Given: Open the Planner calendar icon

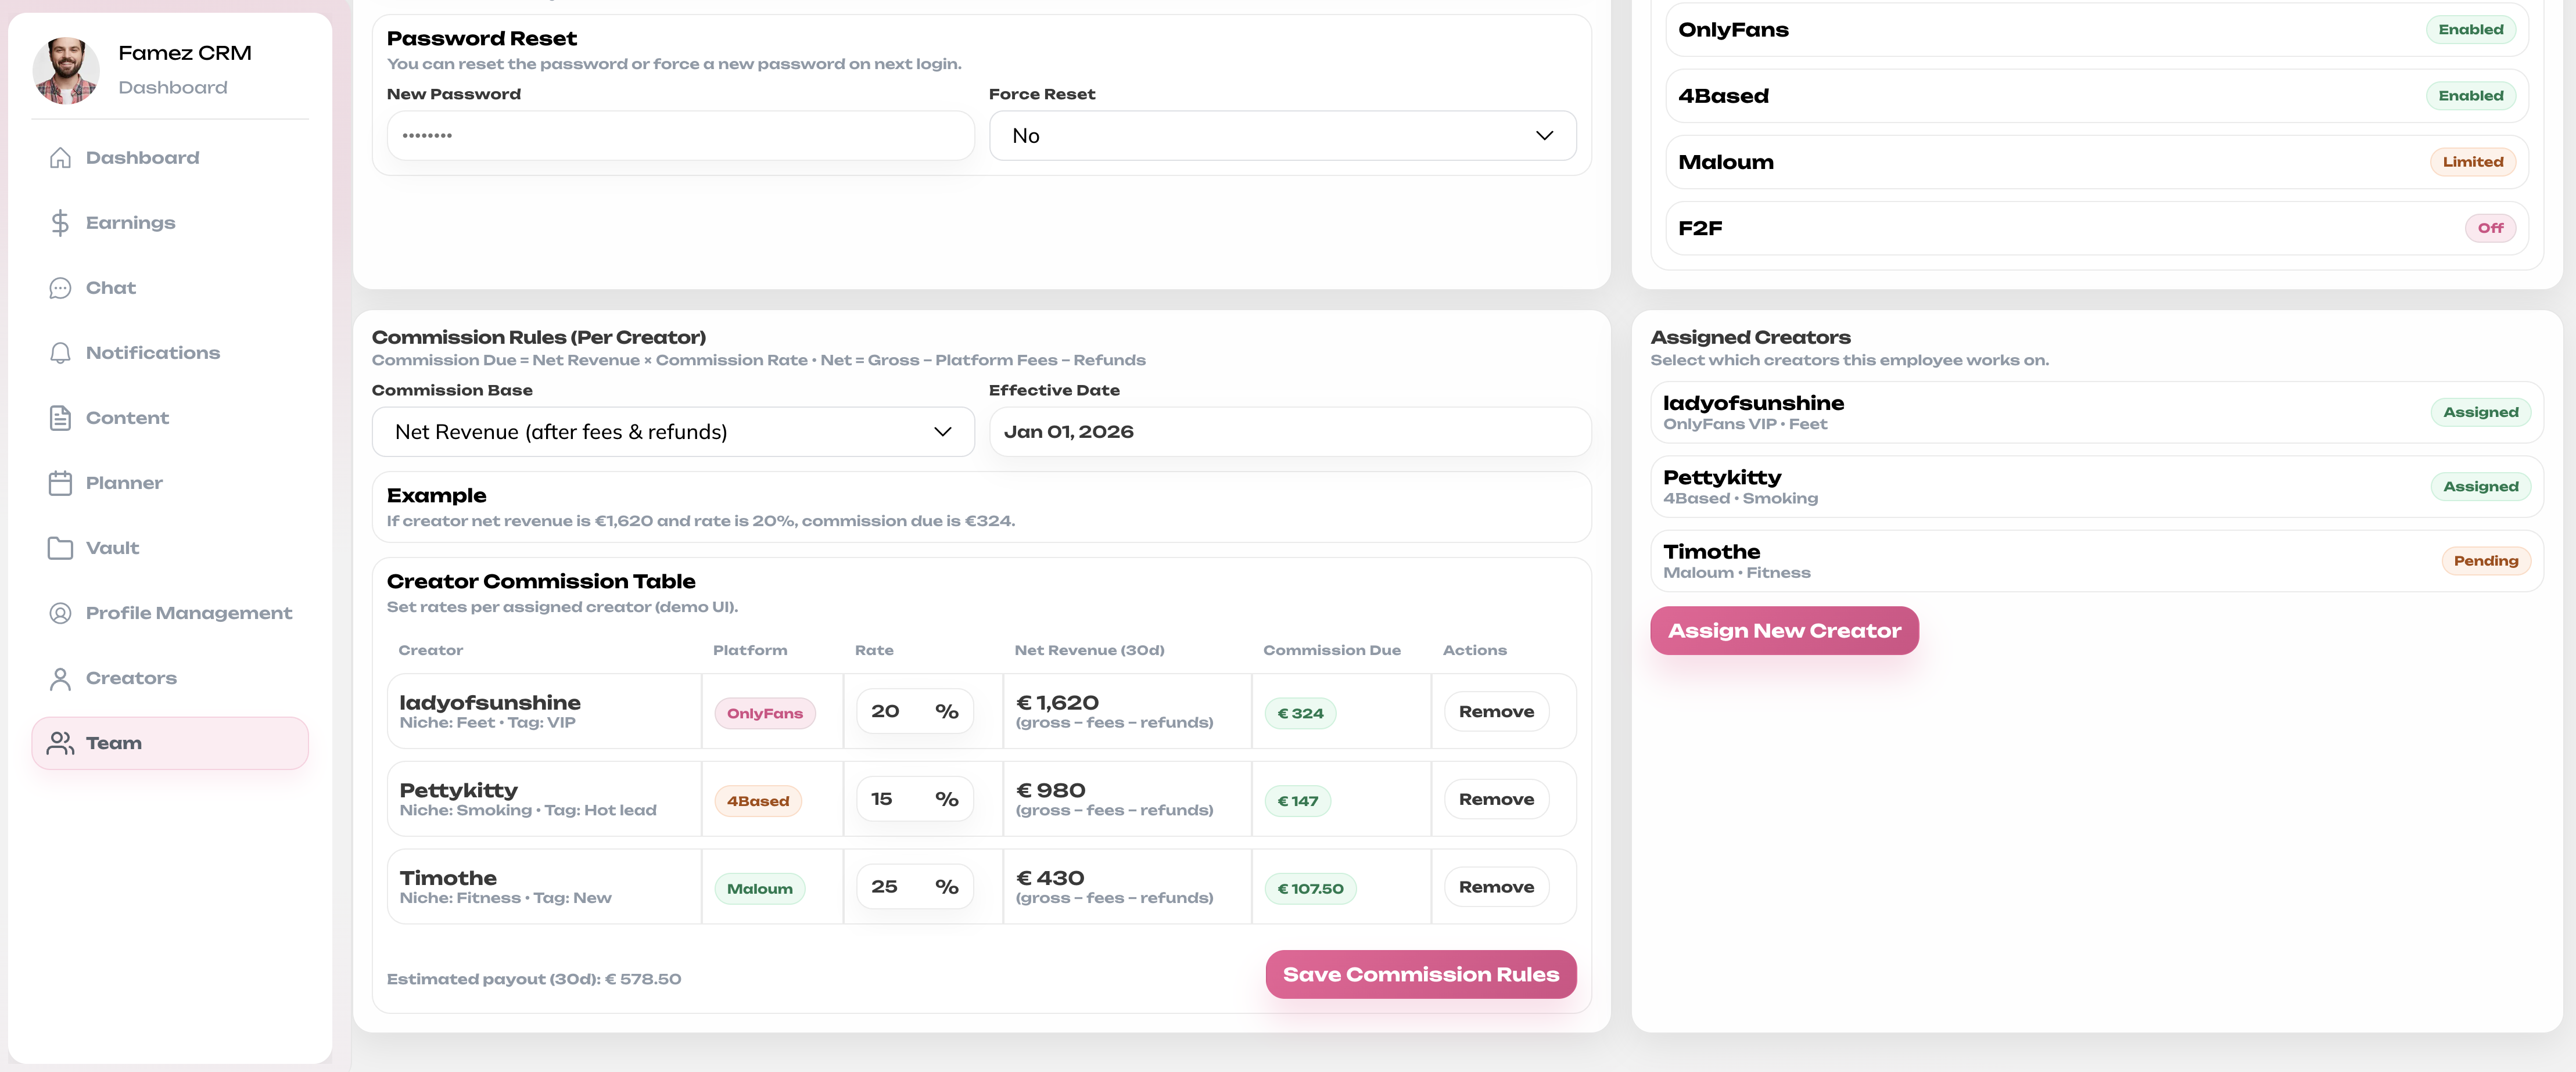Looking at the screenshot, I should pos(61,482).
